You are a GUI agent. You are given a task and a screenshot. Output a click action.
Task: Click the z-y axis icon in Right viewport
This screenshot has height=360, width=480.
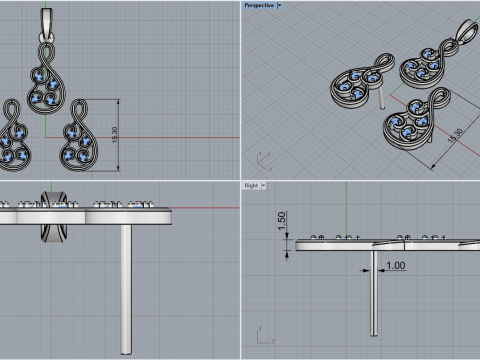tap(266, 335)
